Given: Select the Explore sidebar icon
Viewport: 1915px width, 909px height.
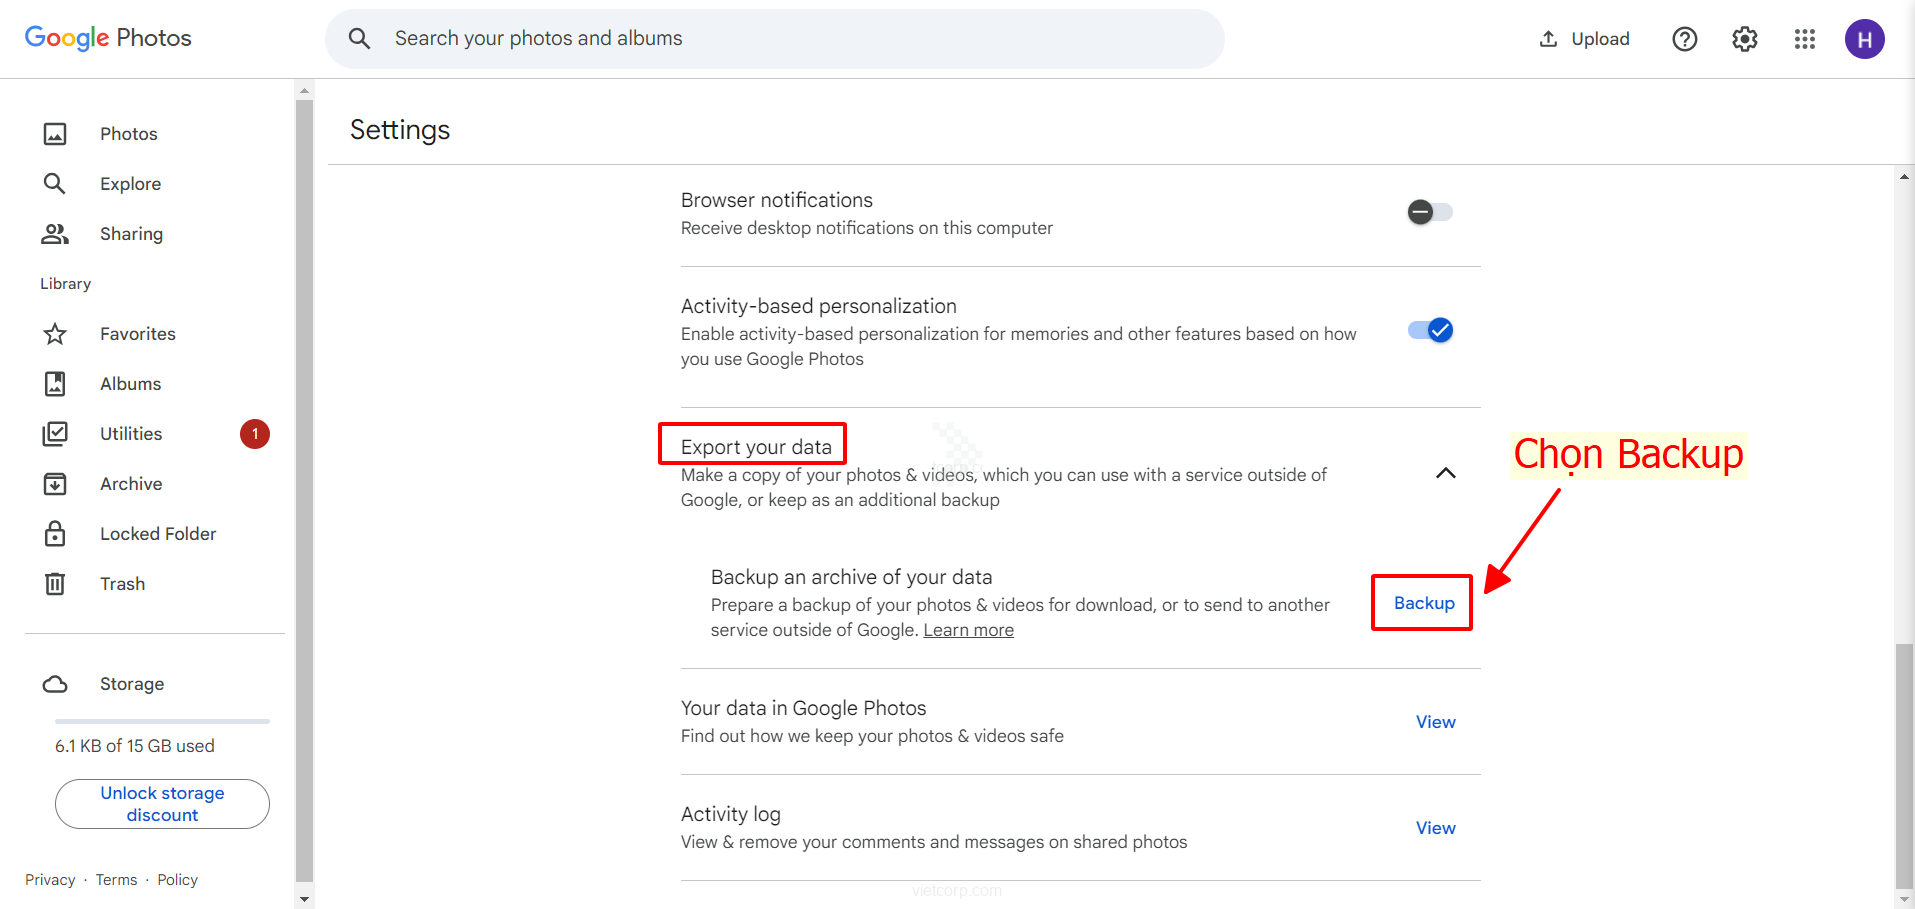Looking at the screenshot, I should click(x=55, y=183).
